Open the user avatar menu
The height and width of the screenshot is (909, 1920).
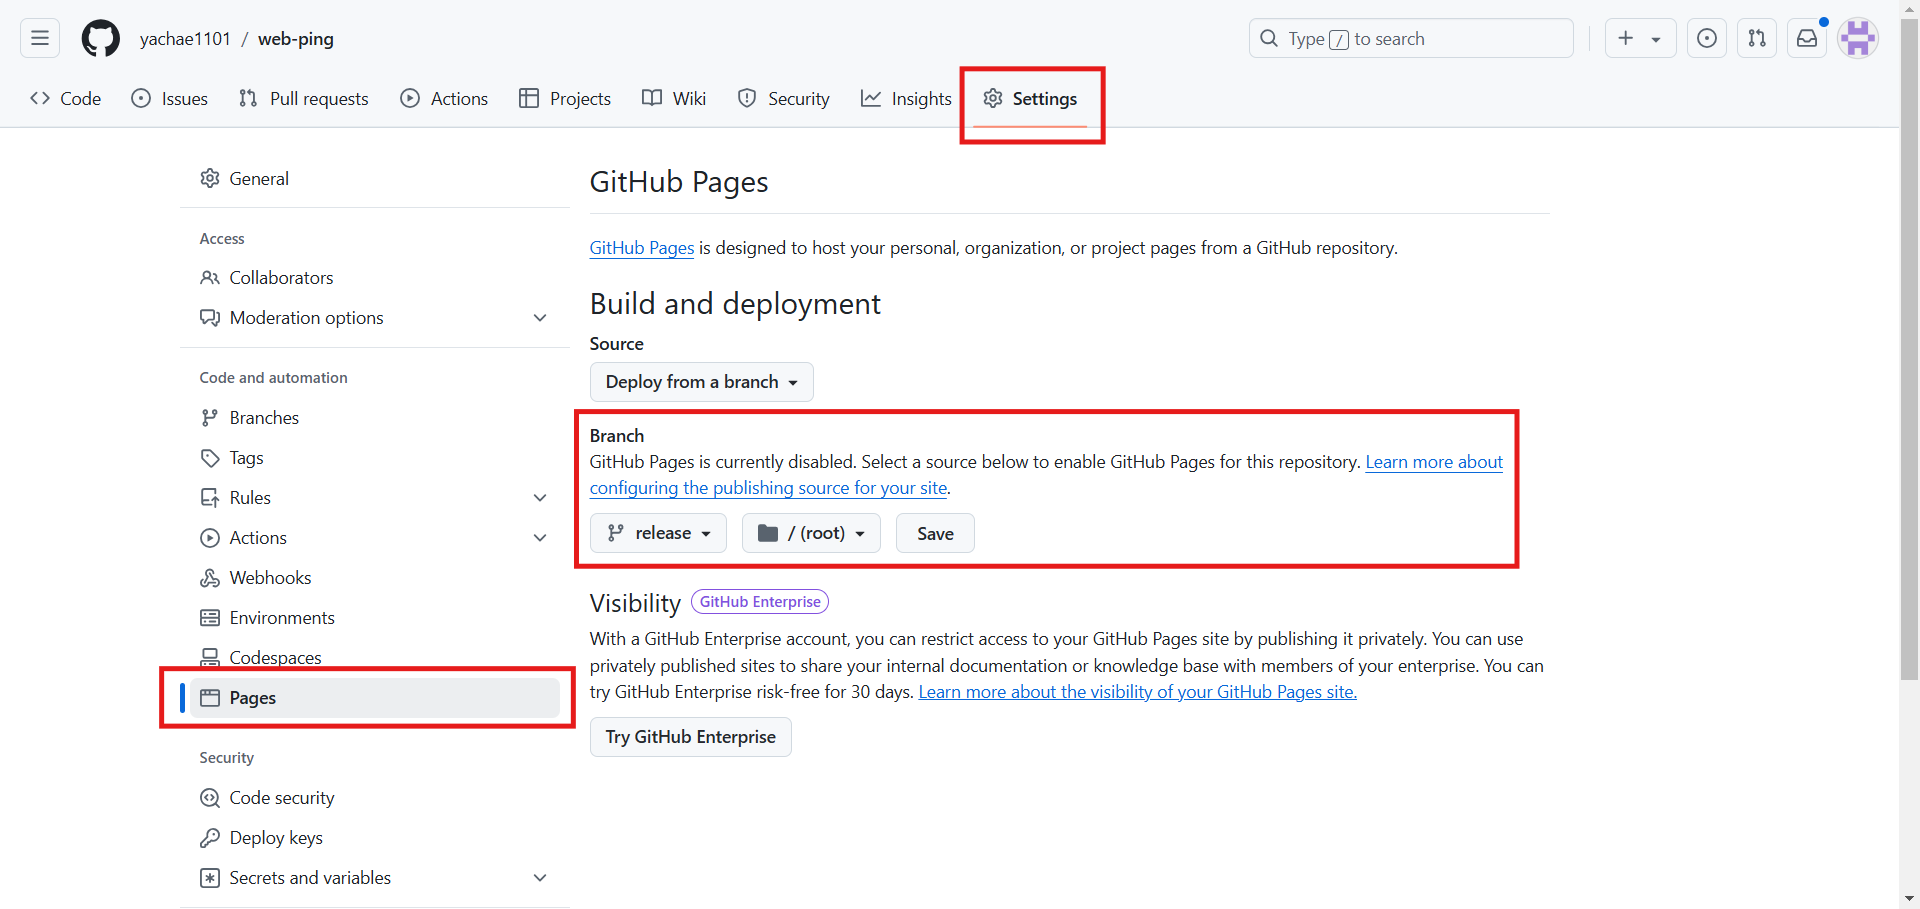point(1858,39)
